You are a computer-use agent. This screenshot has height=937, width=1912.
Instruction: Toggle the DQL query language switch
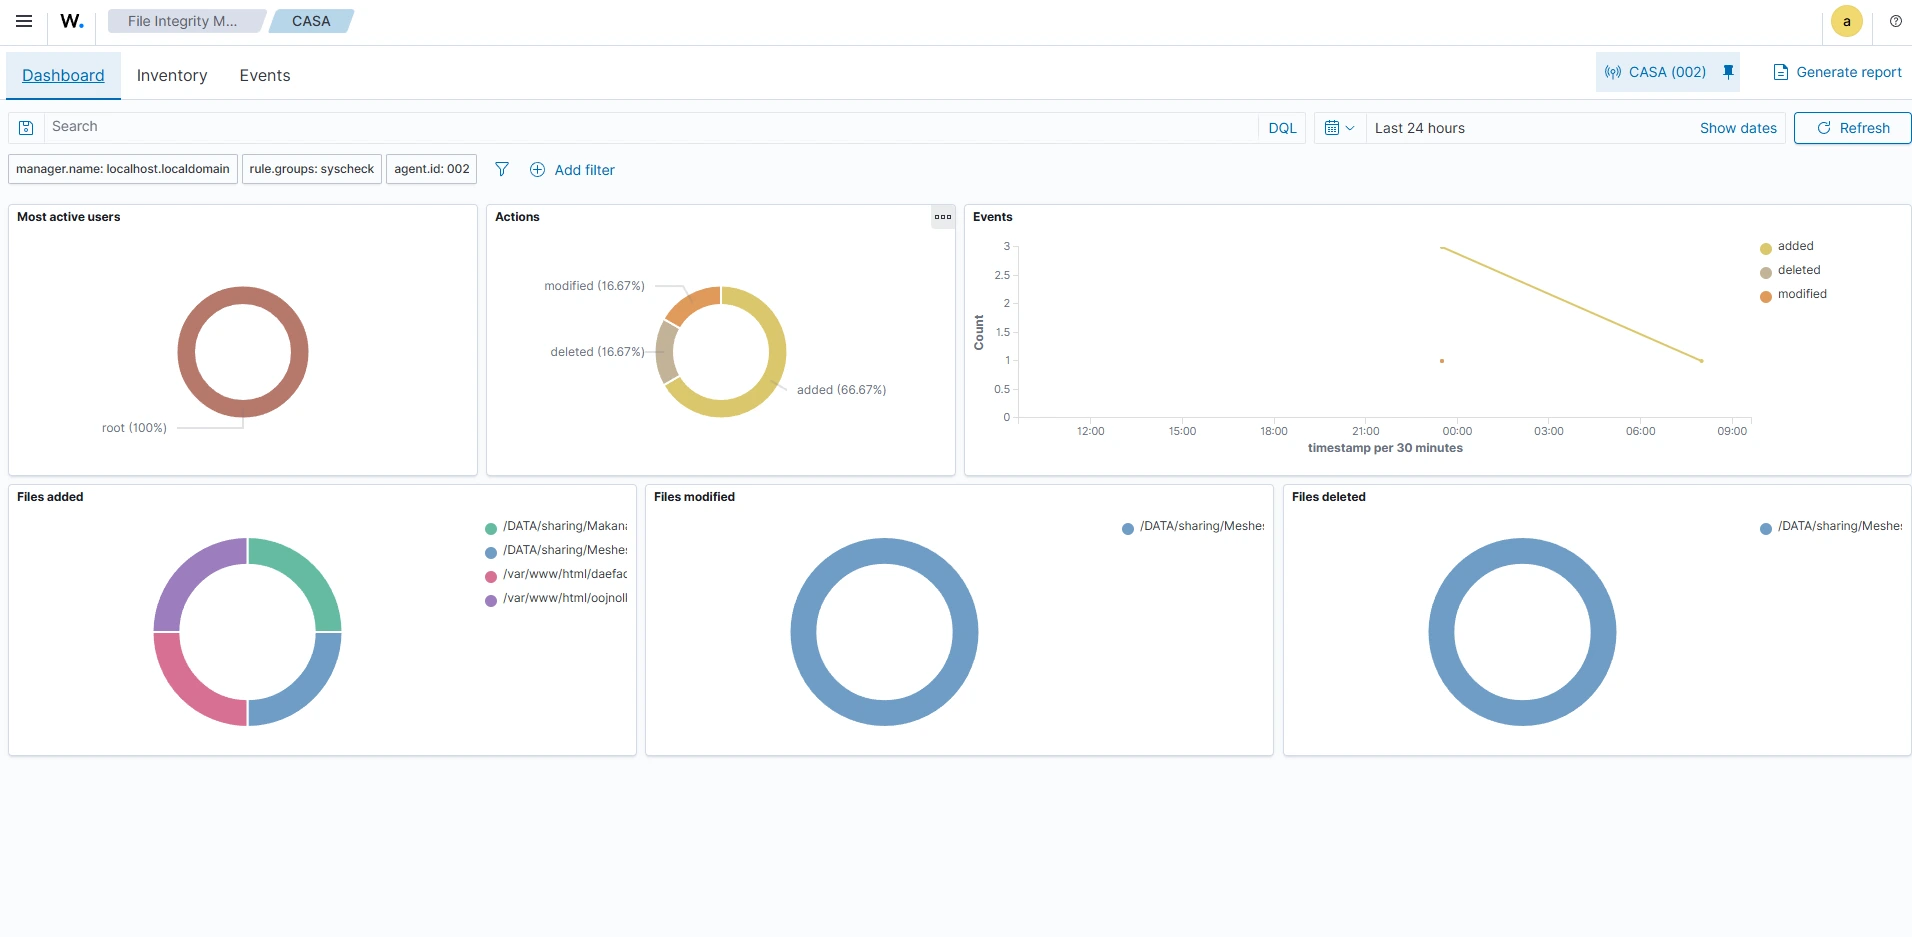(x=1282, y=128)
